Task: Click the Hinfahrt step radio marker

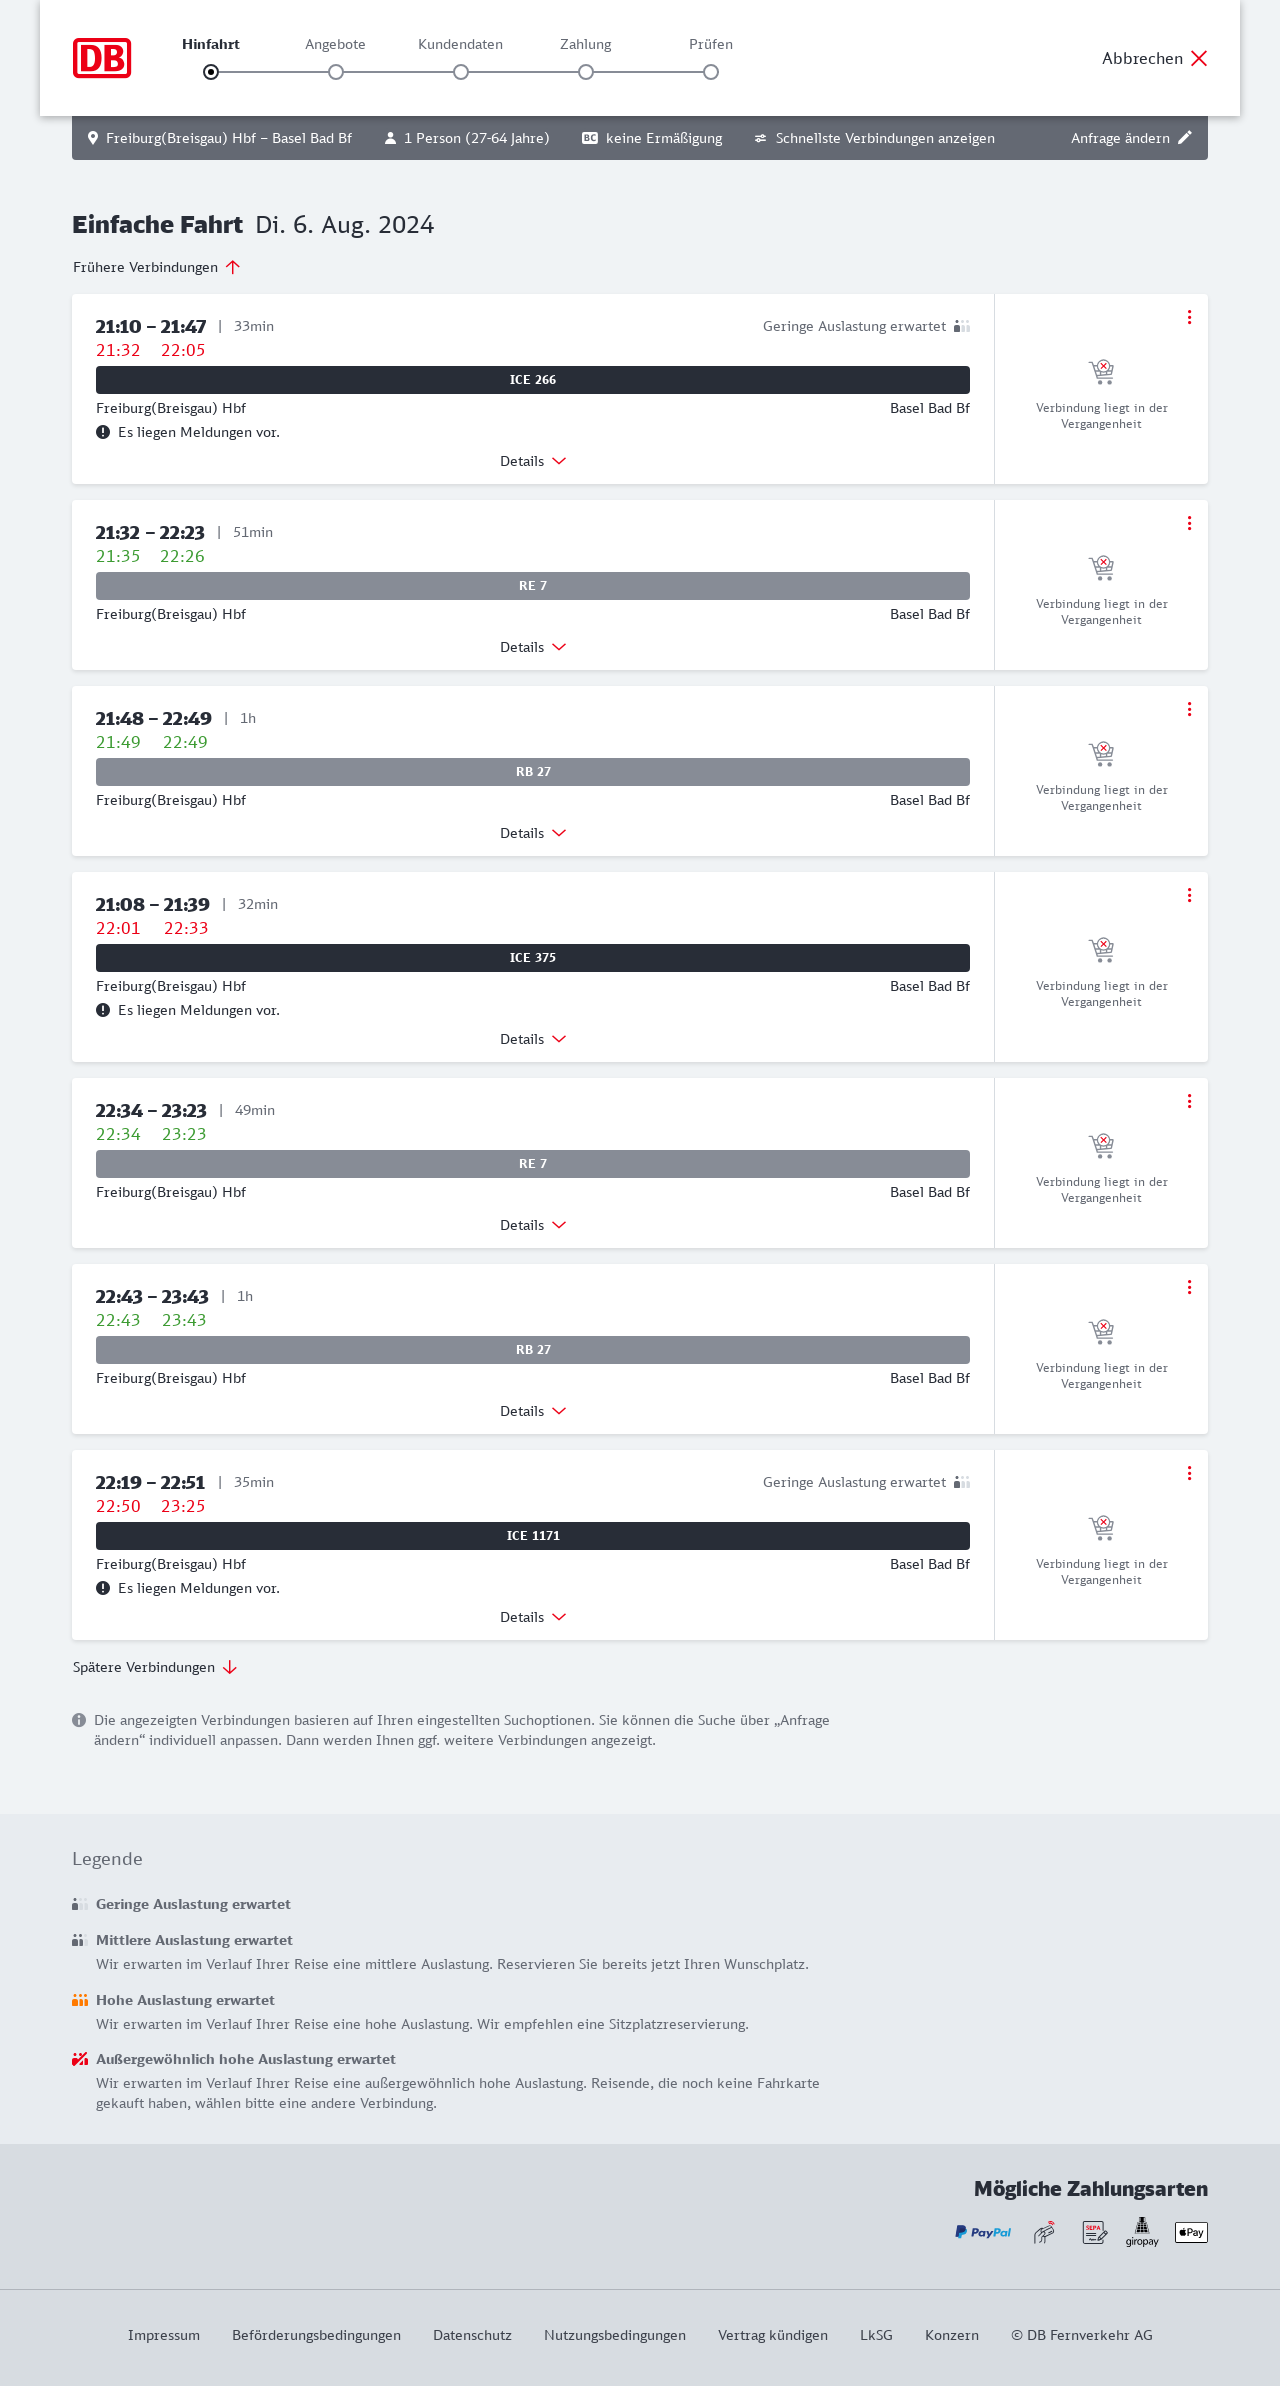Action: (211, 72)
